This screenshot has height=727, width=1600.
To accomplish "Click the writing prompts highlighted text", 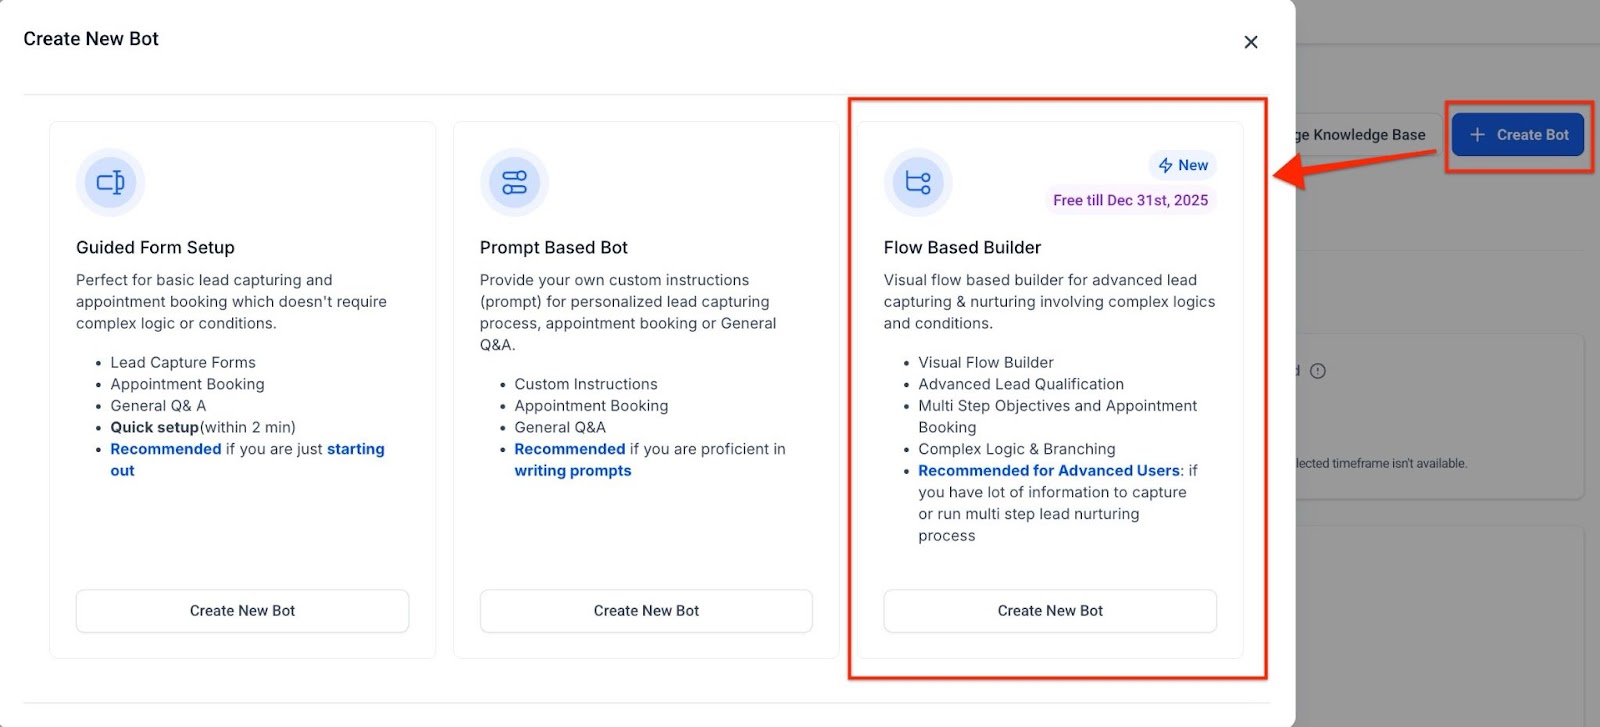I will tap(573, 471).
